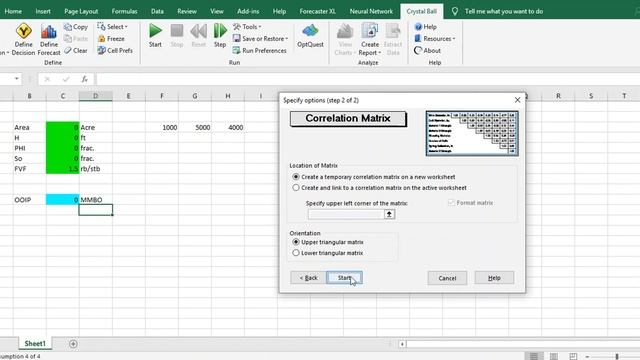Click the formula bar input area
The height and width of the screenshot is (360, 640).
[x=367, y=79]
